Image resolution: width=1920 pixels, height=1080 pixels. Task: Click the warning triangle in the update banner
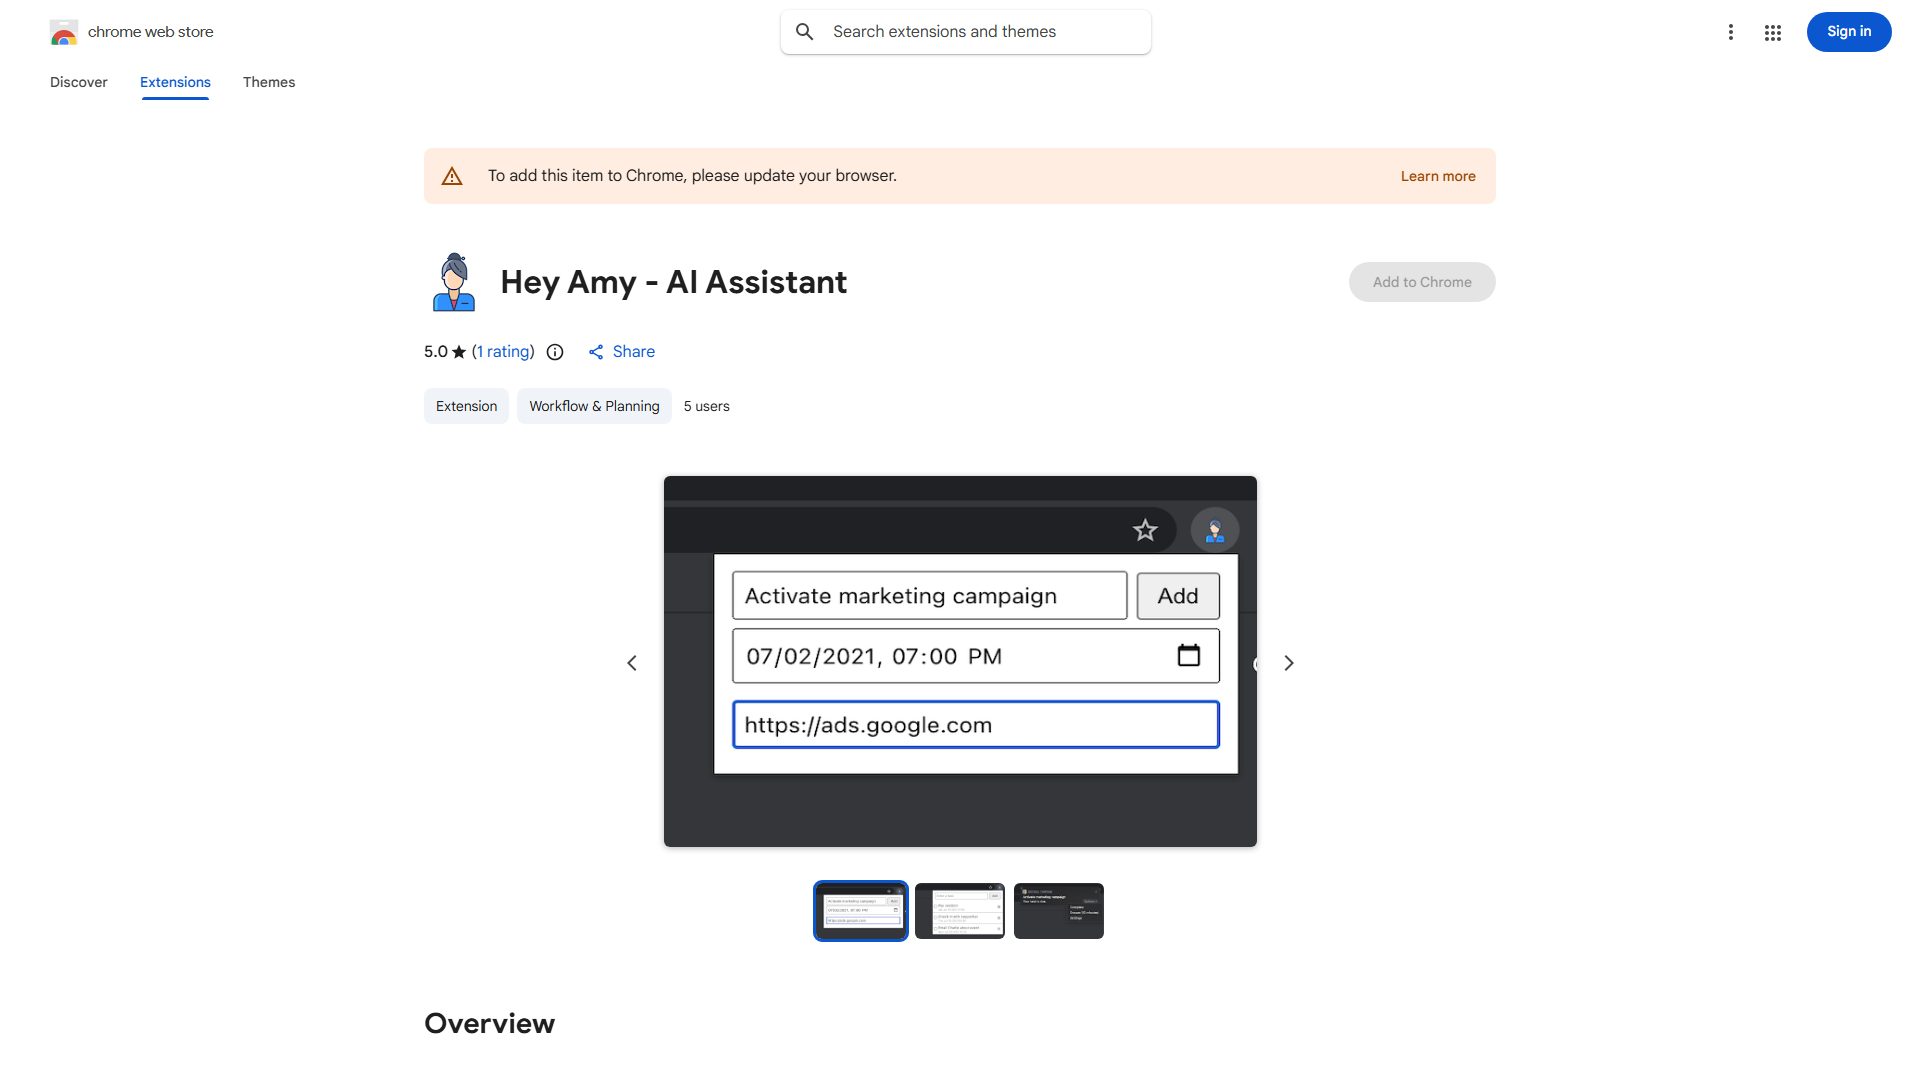pos(452,175)
